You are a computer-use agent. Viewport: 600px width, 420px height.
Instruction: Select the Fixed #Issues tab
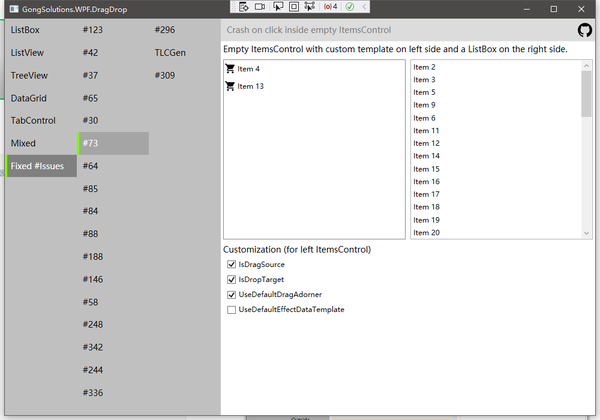coord(41,166)
